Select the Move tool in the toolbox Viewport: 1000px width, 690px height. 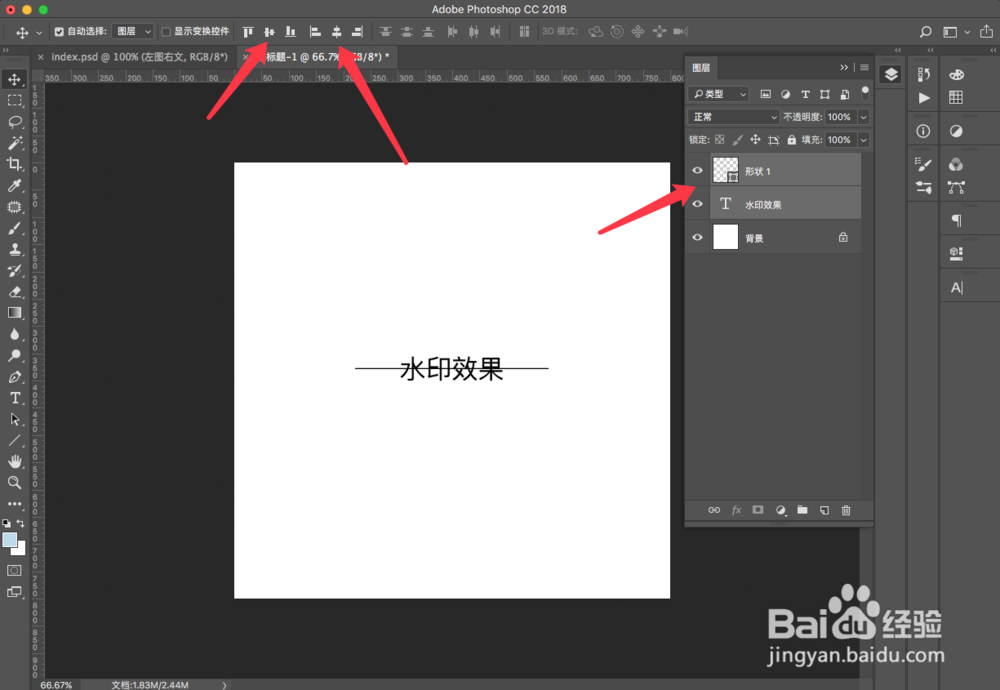14,79
